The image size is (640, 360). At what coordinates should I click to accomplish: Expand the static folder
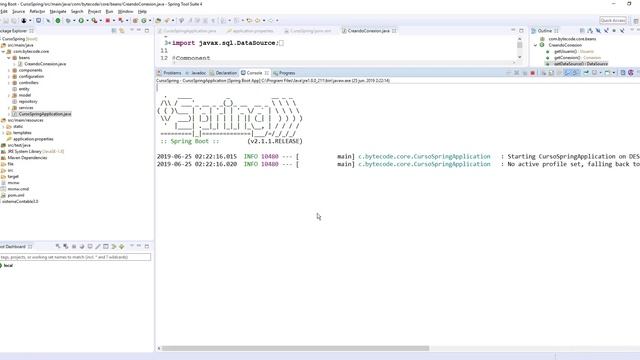coord(3,127)
